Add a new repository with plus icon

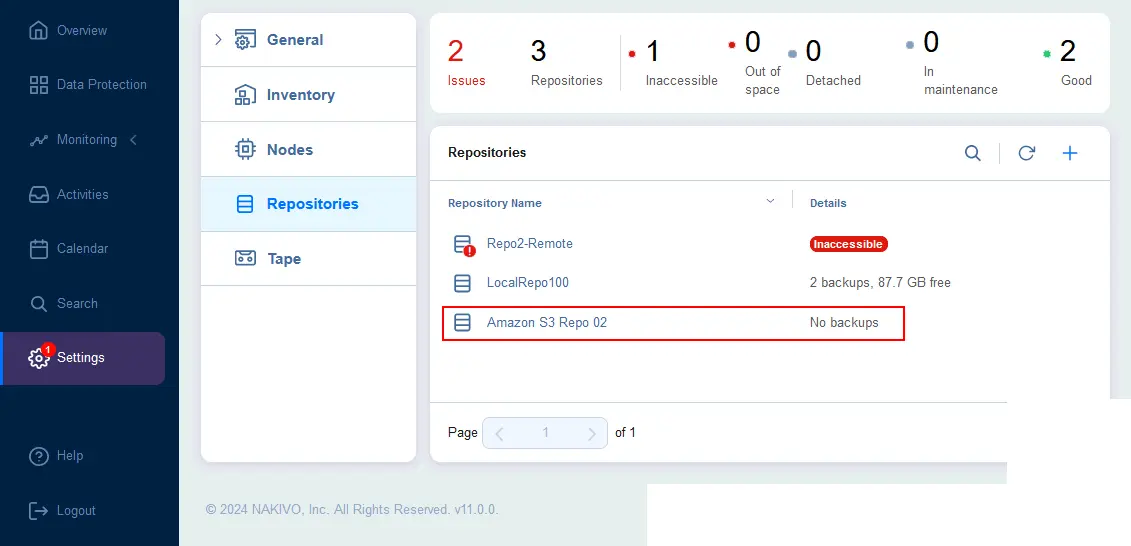tap(1070, 153)
